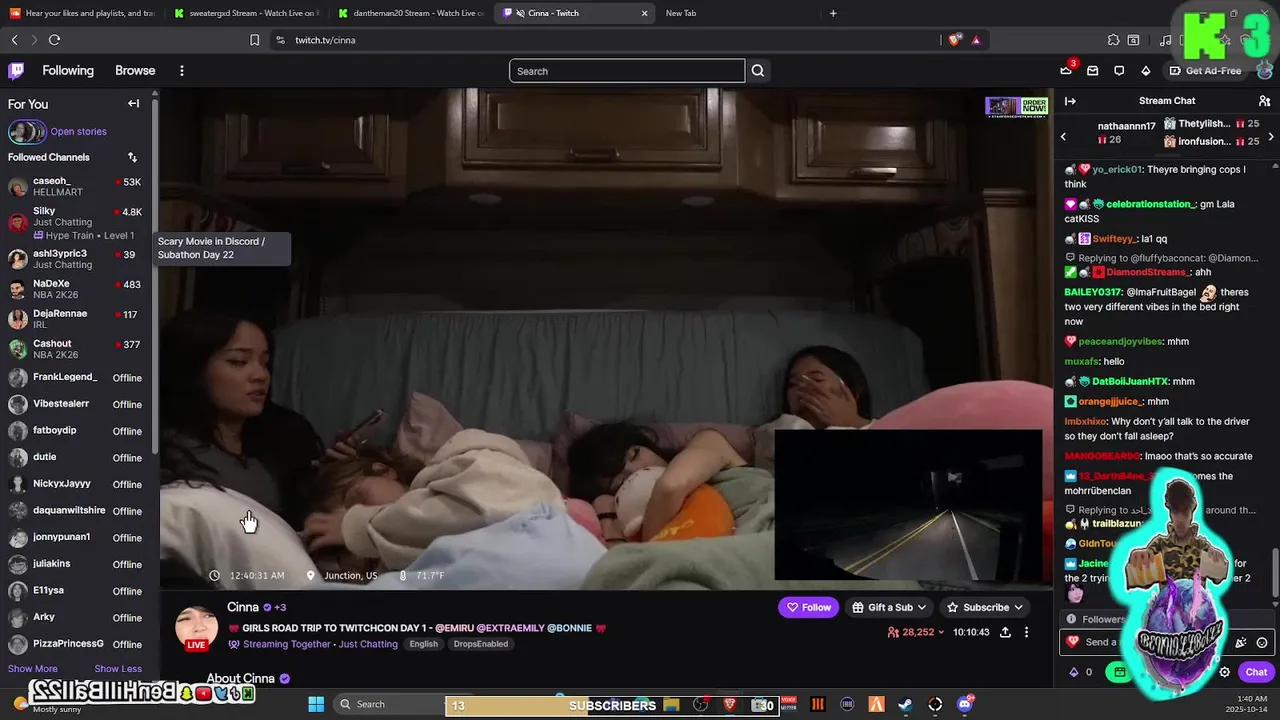This screenshot has height=720, width=1280.
Task: Open the Twitch notifications inbox icon
Action: coord(1092,71)
